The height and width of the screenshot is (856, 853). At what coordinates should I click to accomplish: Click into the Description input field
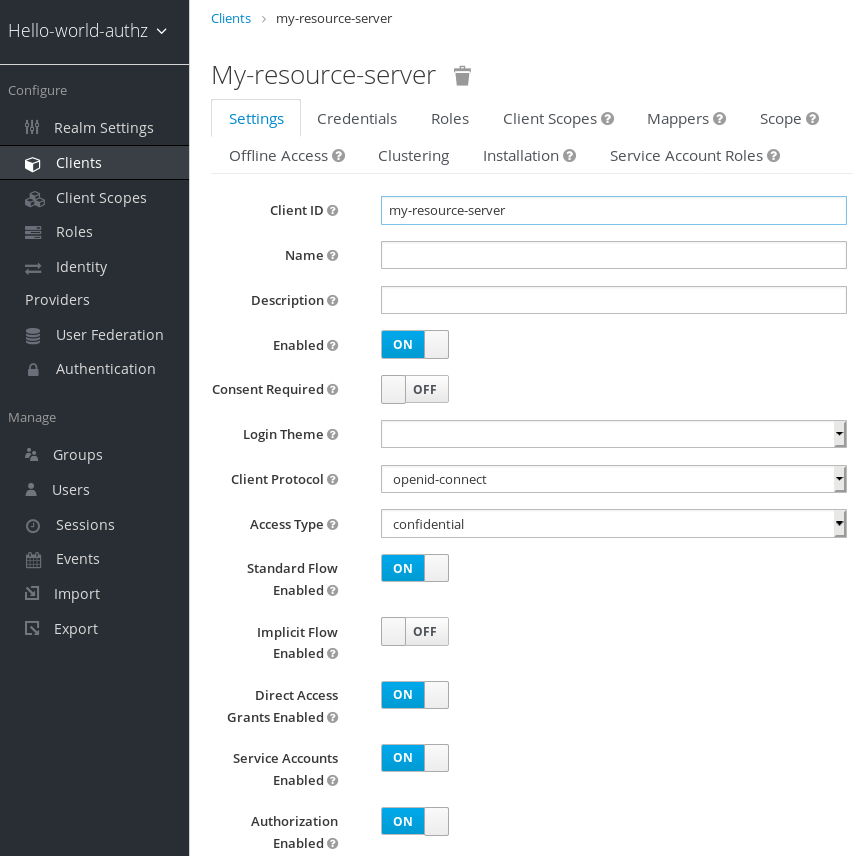coord(613,300)
